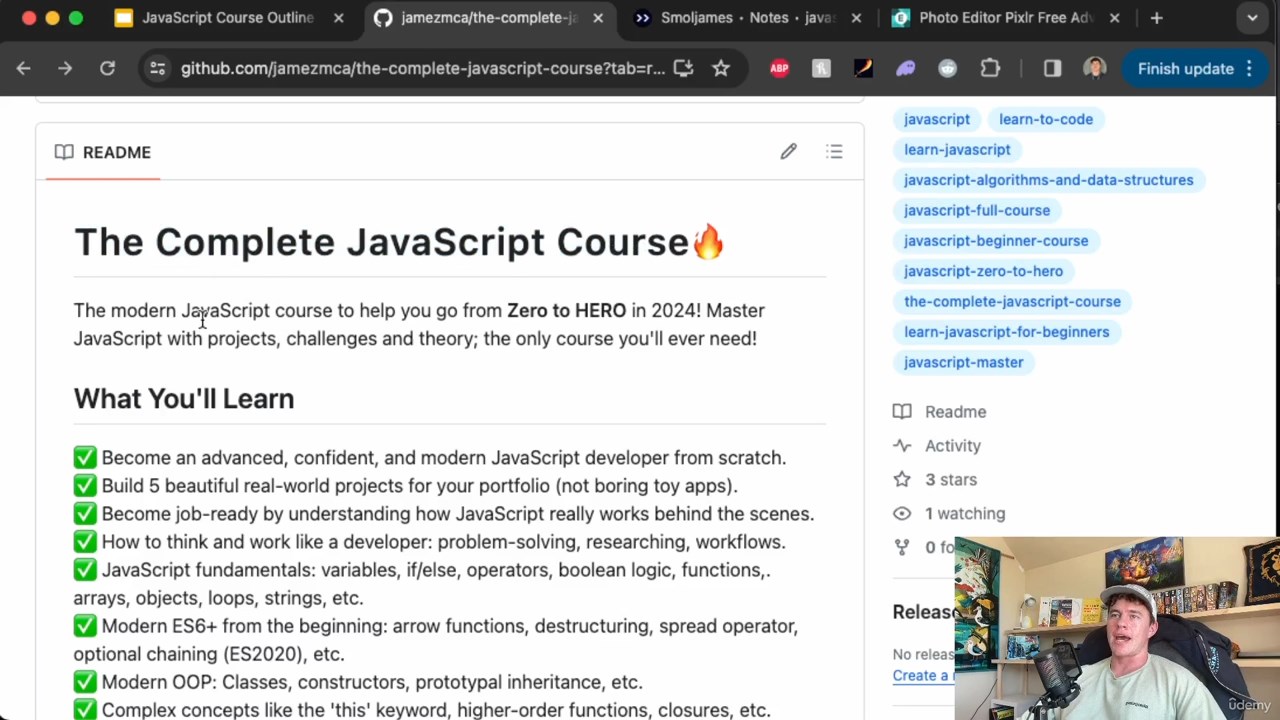Viewport: 1280px width, 720px height.
Task: Open learn-javascript-for-beginners topic tag
Action: coord(1007,332)
